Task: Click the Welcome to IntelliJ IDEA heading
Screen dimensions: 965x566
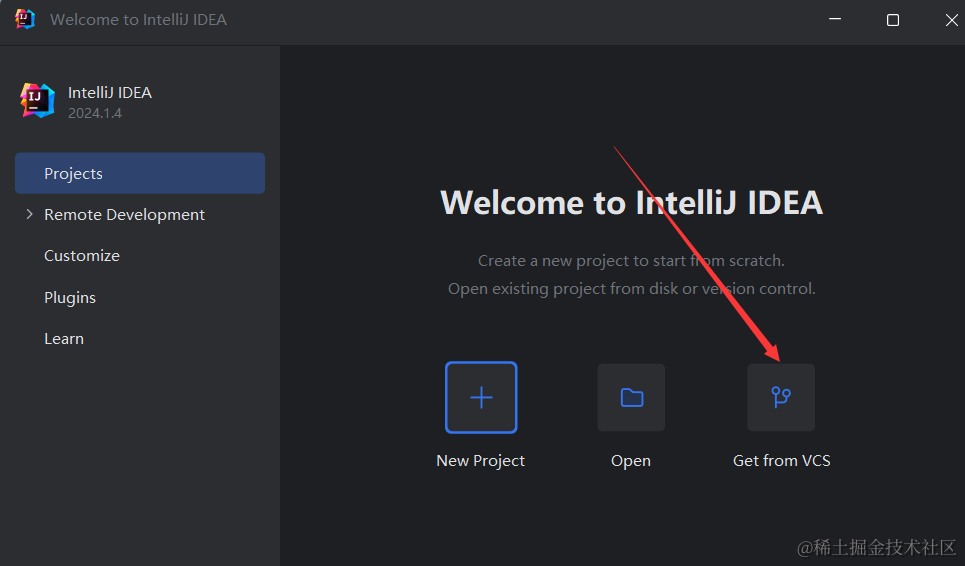Action: pyautogui.click(x=631, y=203)
